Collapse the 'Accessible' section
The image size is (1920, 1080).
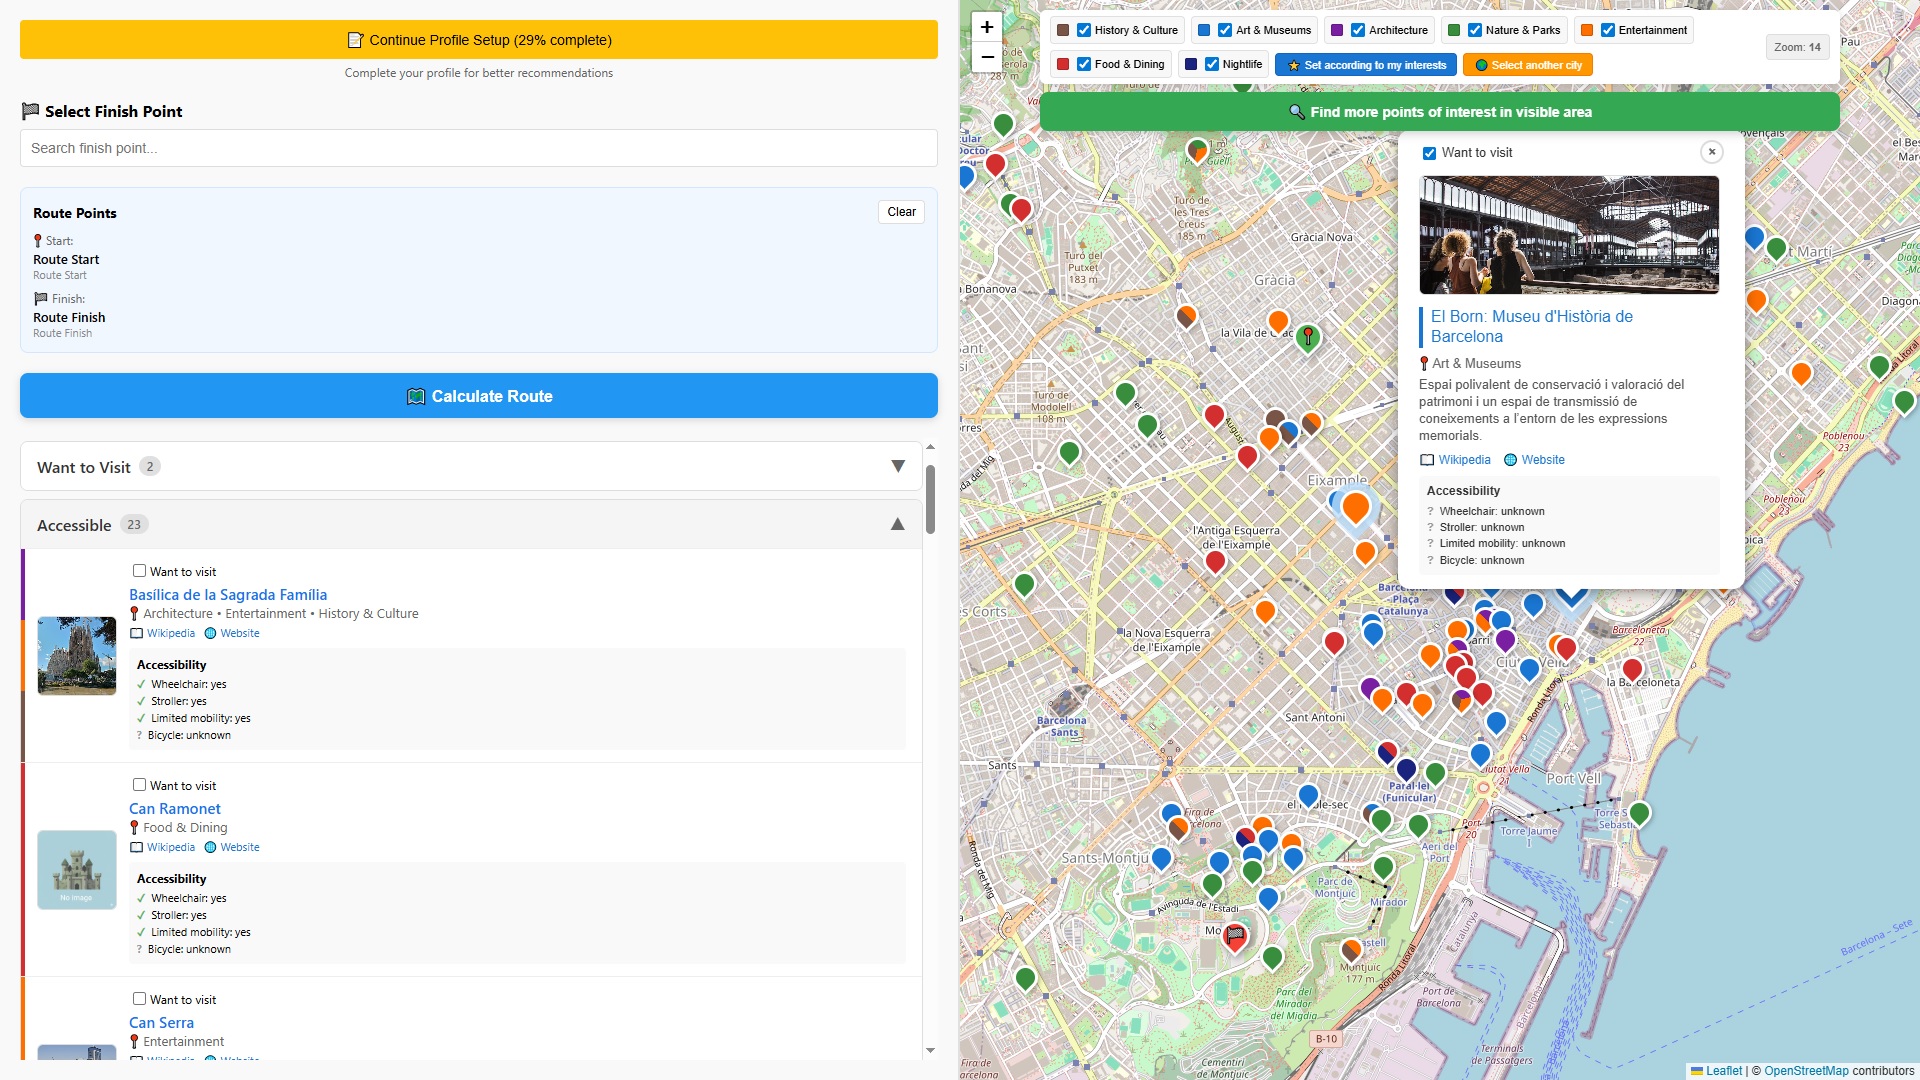coord(896,523)
